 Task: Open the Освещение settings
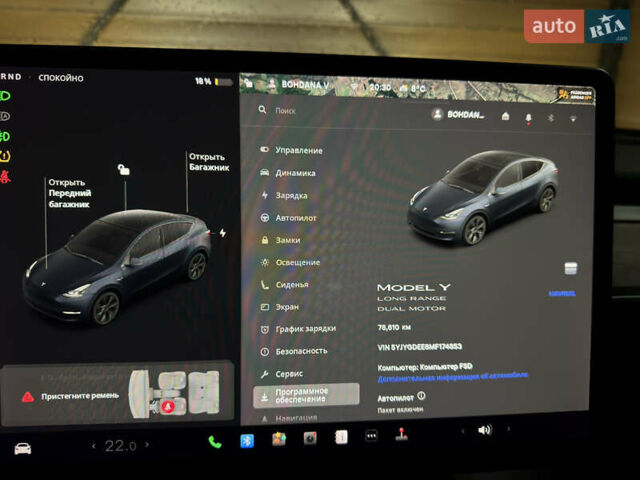[x=290, y=262]
